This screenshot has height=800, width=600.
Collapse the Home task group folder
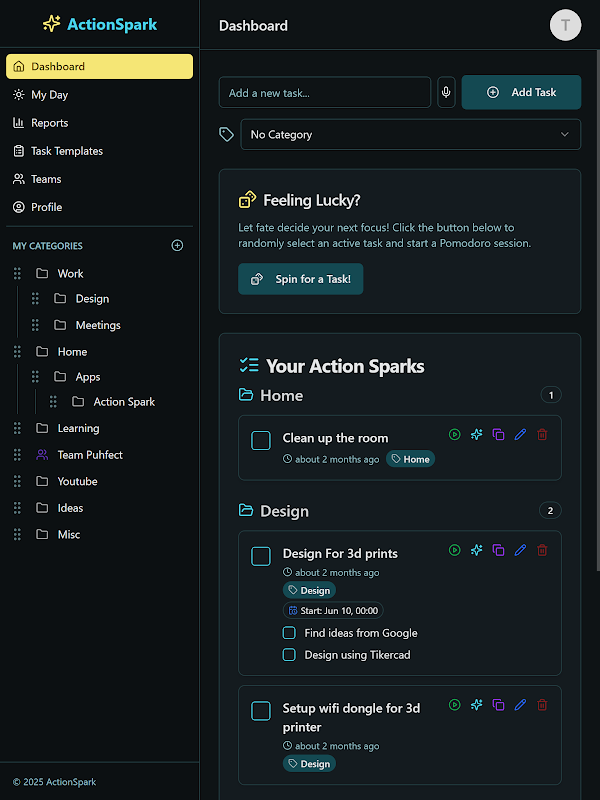(246, 395)
